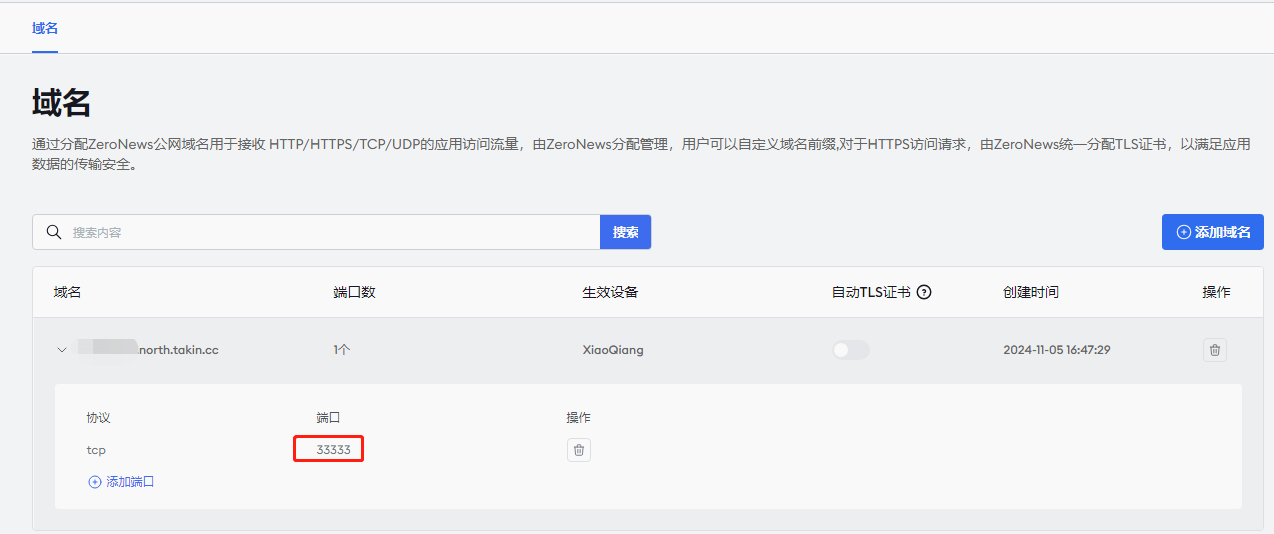Click the help icon next to 自动TLS证书
This screenshot has width=1274, height=534.
(924, 293)
